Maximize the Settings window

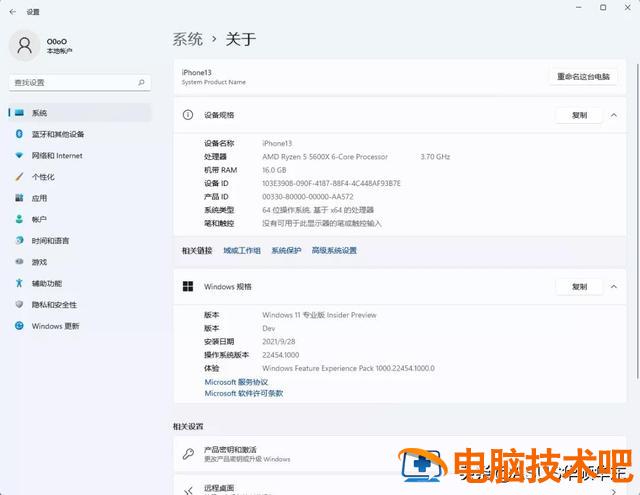pos(603,8)
